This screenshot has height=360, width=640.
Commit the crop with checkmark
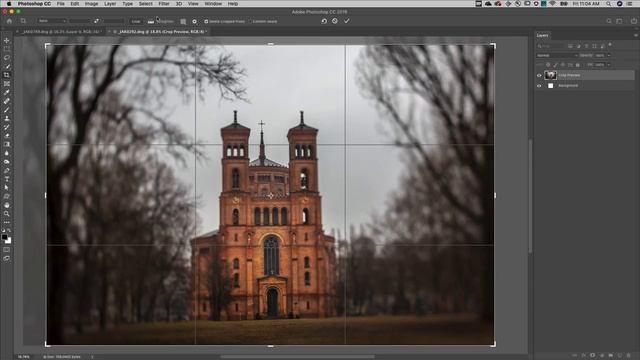[347, 21]
